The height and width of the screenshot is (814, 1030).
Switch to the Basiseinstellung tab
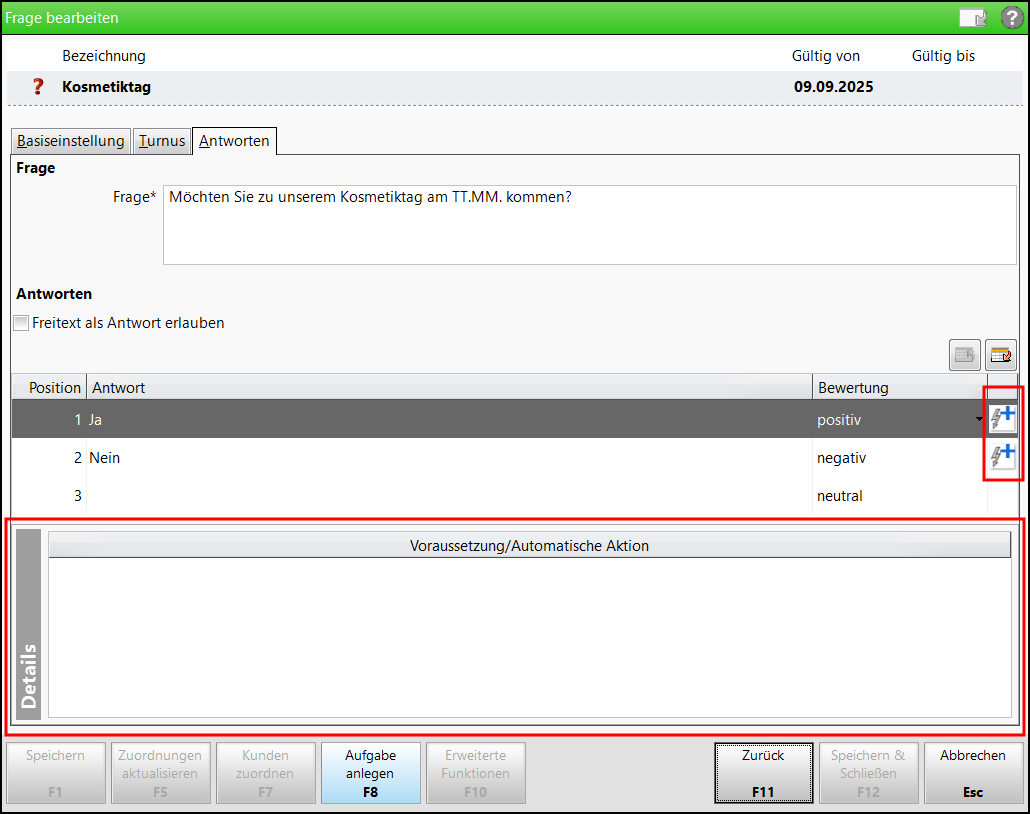pos(70,141)
